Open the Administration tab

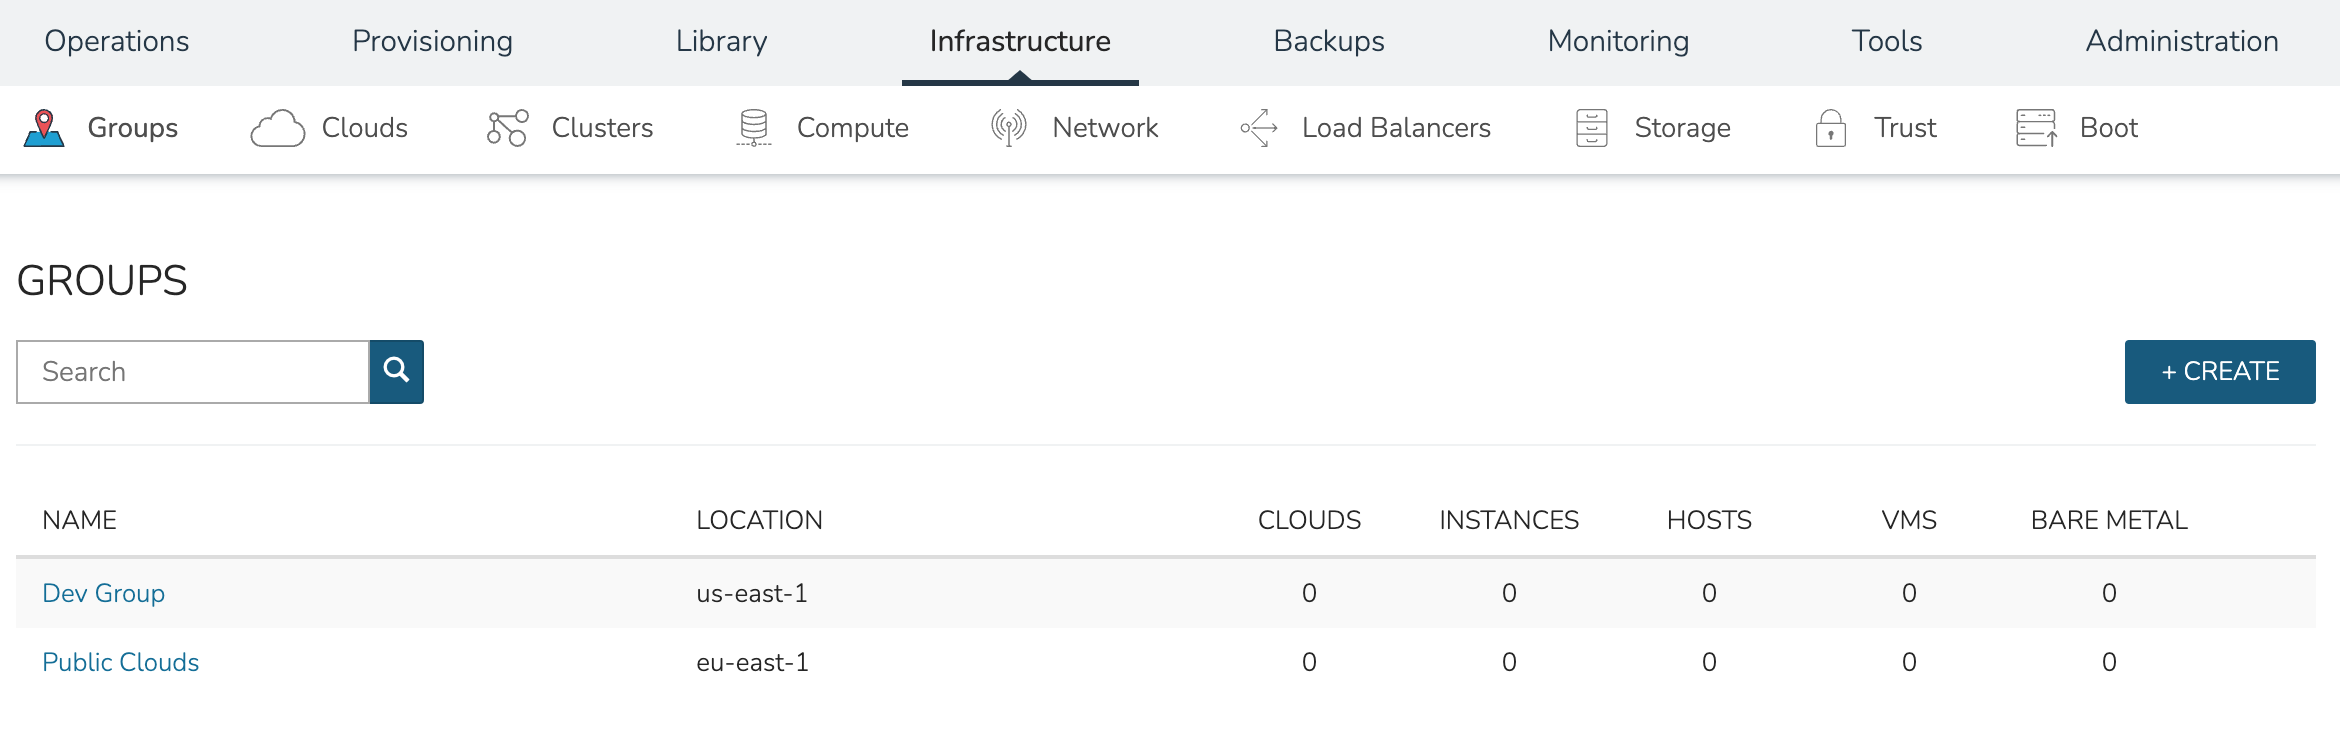pos(2181,41)
